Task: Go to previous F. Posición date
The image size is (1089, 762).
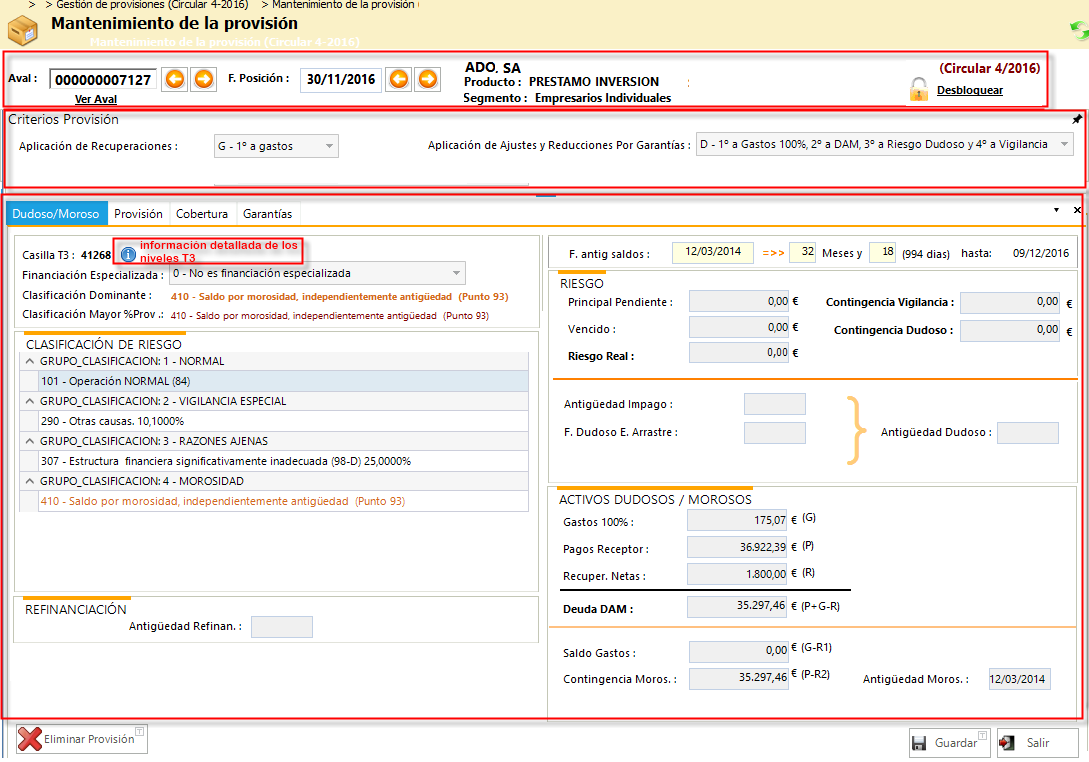Action: click(x=399, y=79)
